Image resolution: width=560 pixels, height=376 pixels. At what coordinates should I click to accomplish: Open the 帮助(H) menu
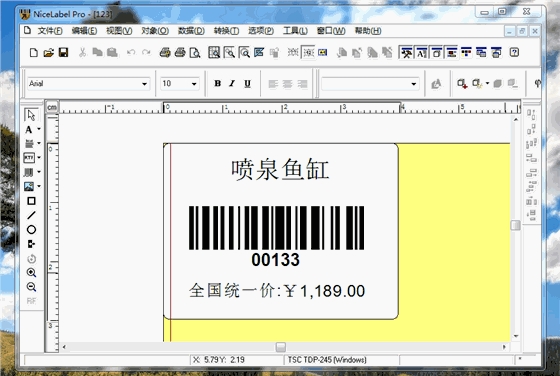(x=368, y=31)
